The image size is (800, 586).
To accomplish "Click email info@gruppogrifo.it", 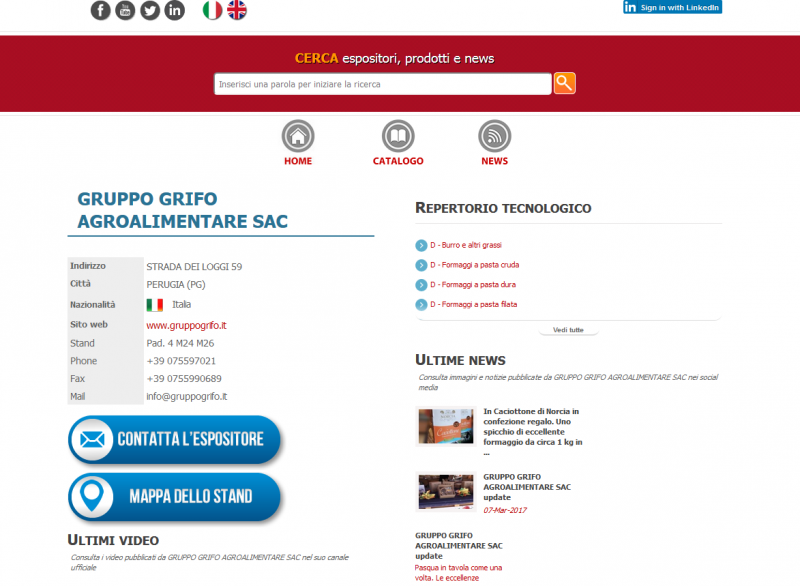I will [x=187, y=396].
